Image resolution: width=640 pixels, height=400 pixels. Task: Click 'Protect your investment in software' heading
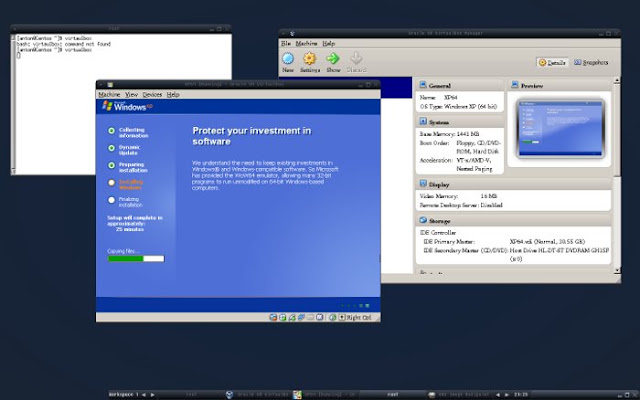click(252, 136)
